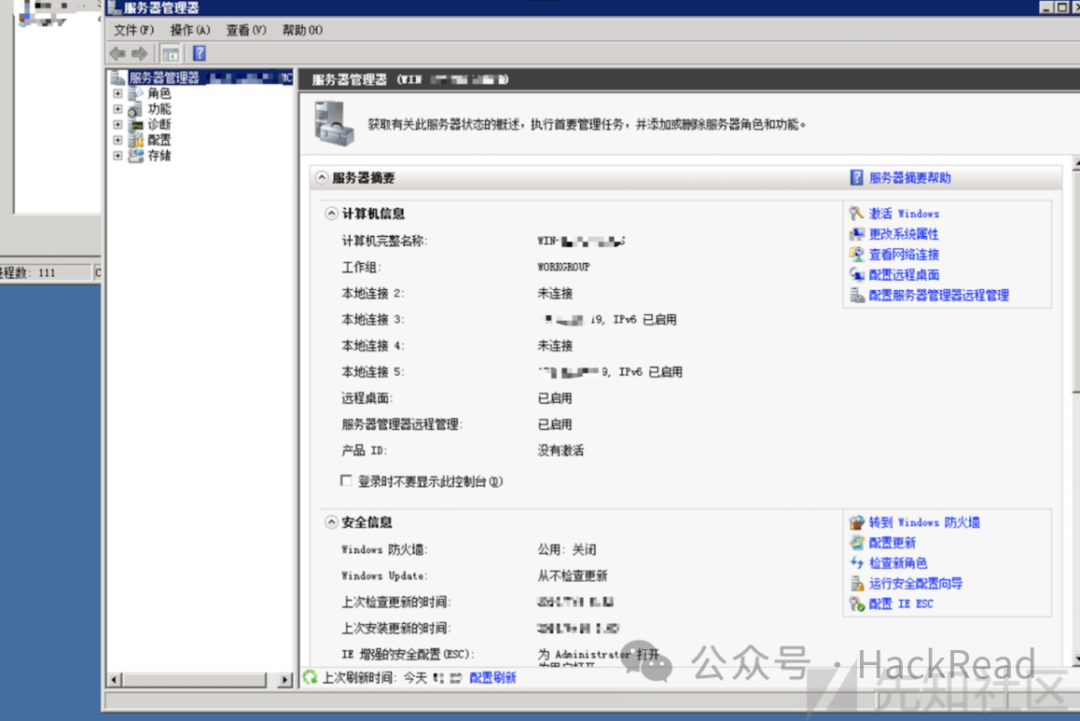Image resolution: width=1080 pixels, height=721 pixels.
Task: Click the key icon beside 激活 Windows
Action: pyautogui.click(x=856, y=213)
